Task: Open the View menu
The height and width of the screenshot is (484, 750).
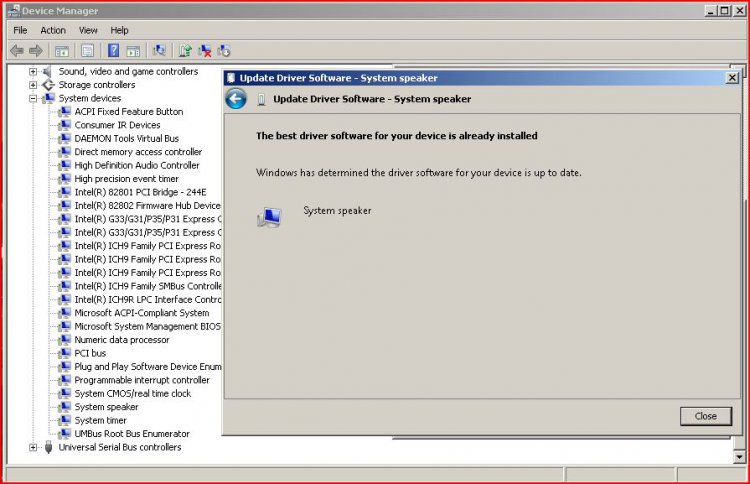Action: 88,30
